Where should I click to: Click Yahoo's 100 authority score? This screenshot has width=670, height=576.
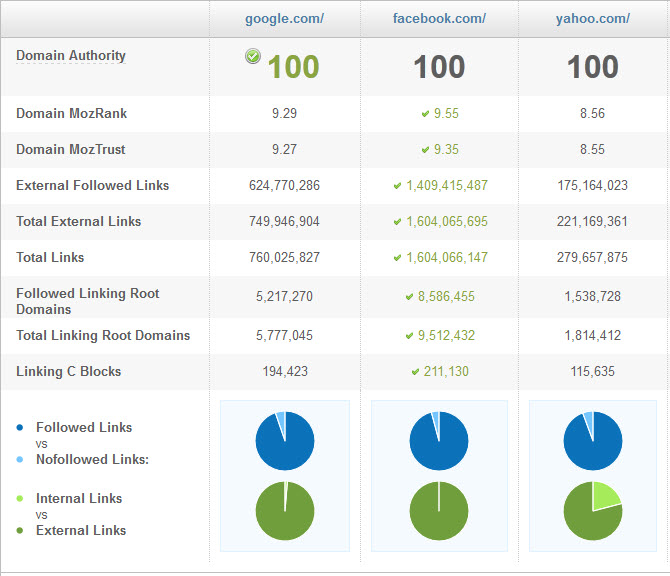(593, 67)
